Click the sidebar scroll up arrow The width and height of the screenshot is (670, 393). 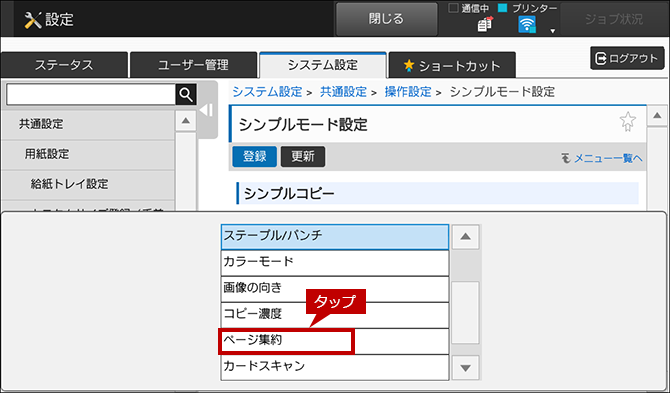[x=185, y=121]
